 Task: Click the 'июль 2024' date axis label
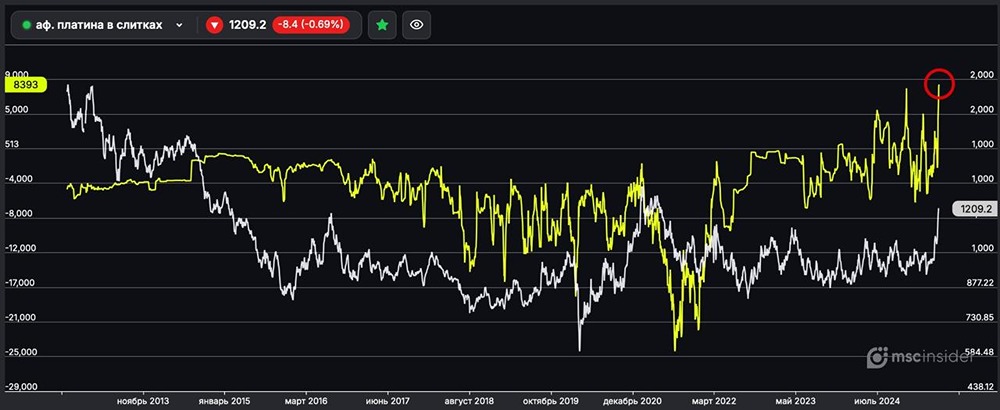coord(876,401)
